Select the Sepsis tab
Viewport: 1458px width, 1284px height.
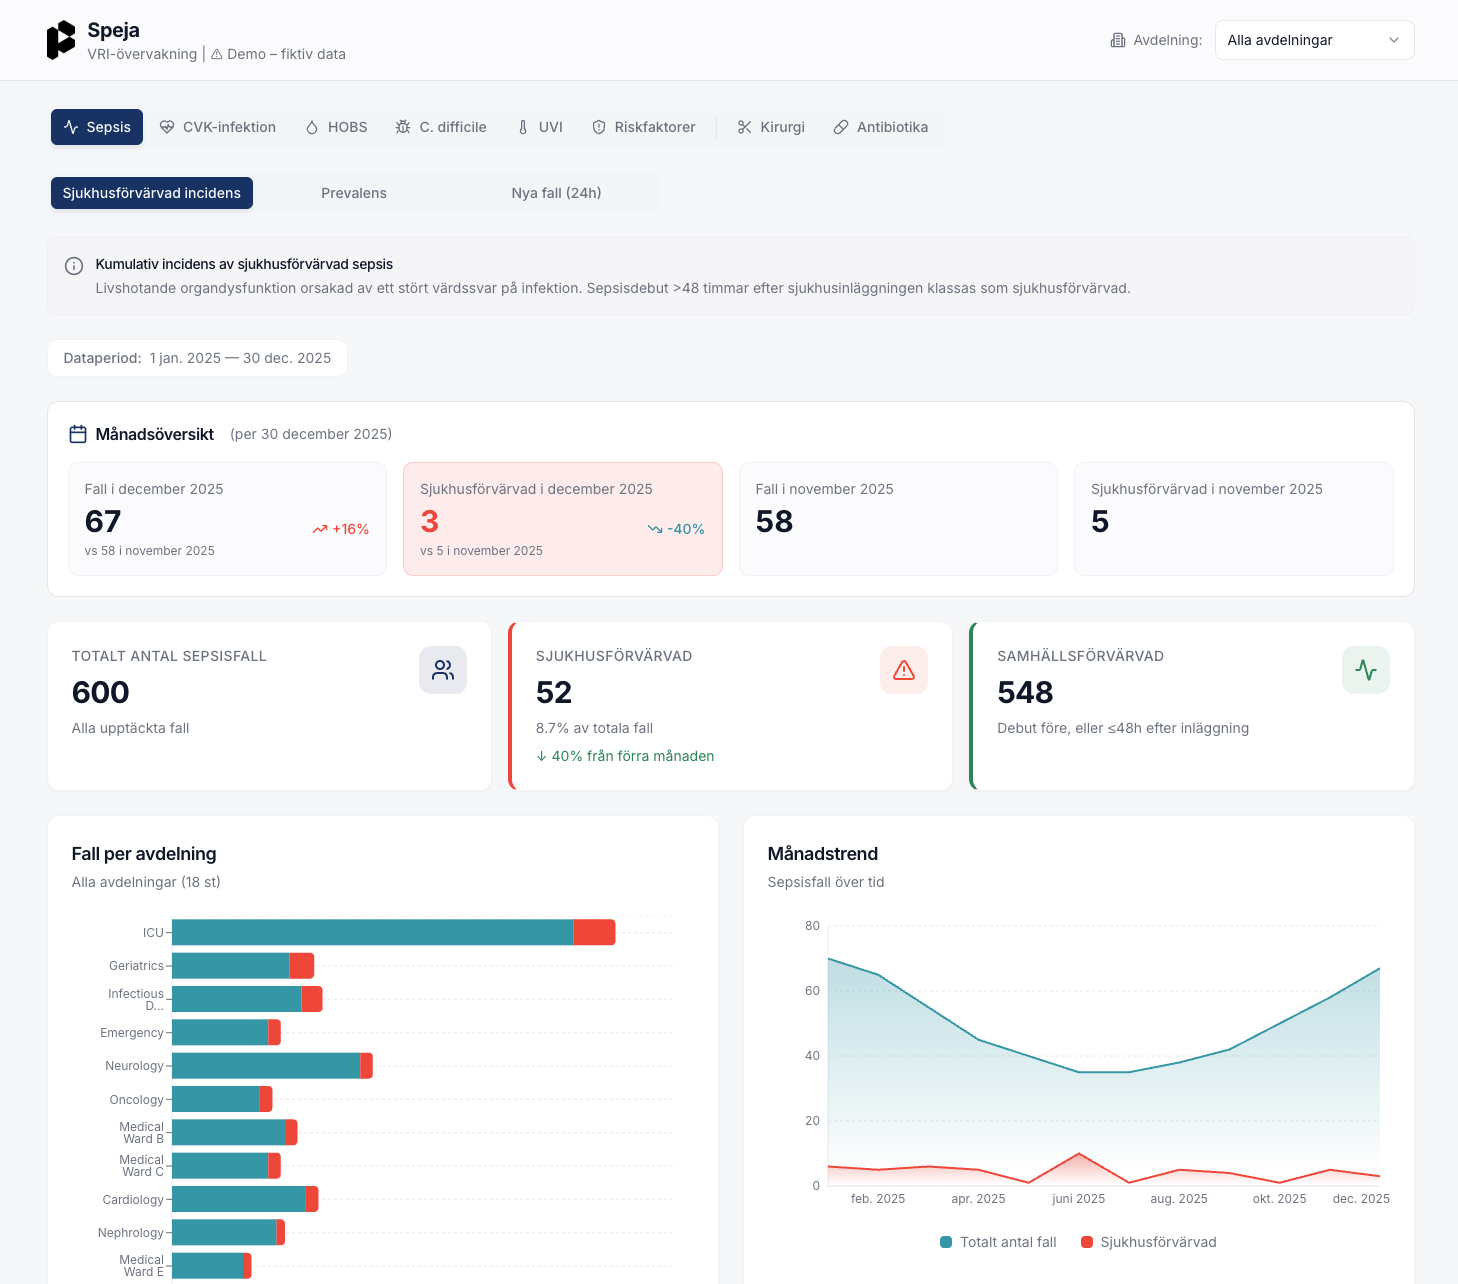pyautogui.click(x=97, y=127)
